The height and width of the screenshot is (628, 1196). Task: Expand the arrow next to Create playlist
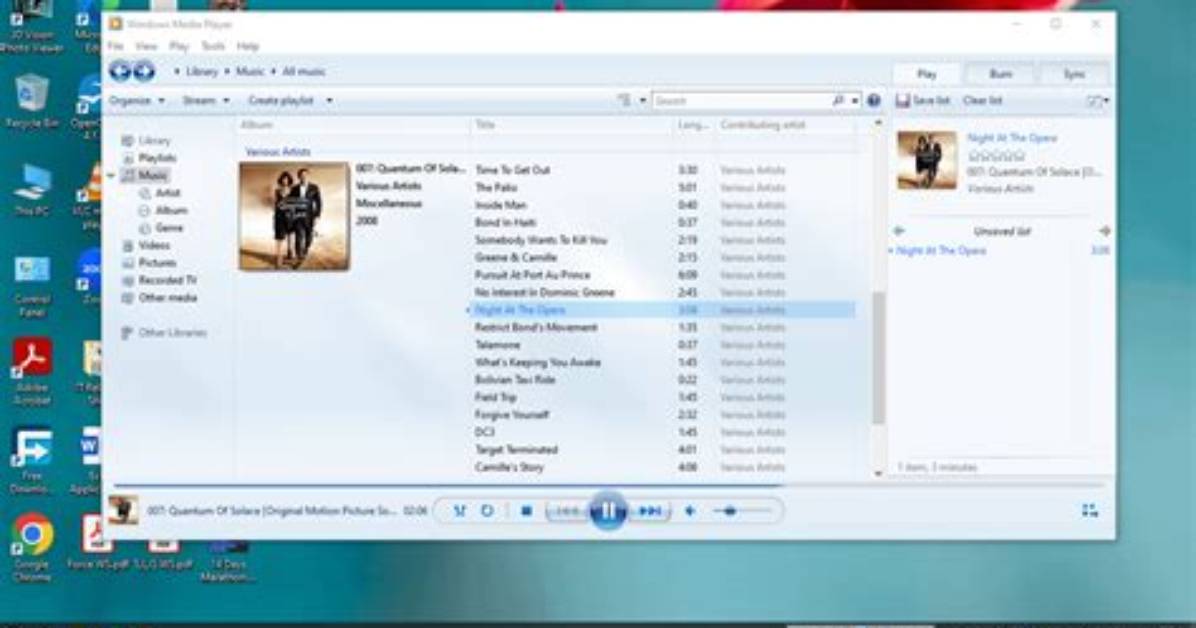click(x=330, y=100)
